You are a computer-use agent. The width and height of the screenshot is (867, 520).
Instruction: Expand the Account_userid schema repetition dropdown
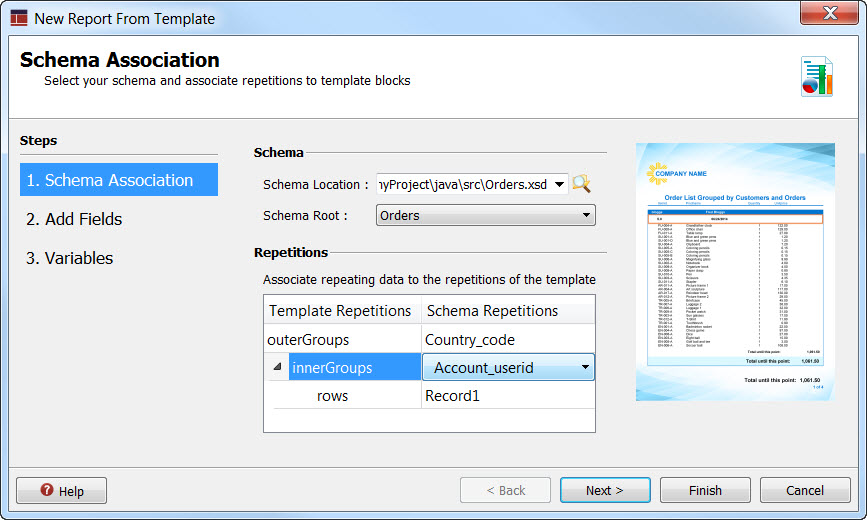(x=584, y=368)
